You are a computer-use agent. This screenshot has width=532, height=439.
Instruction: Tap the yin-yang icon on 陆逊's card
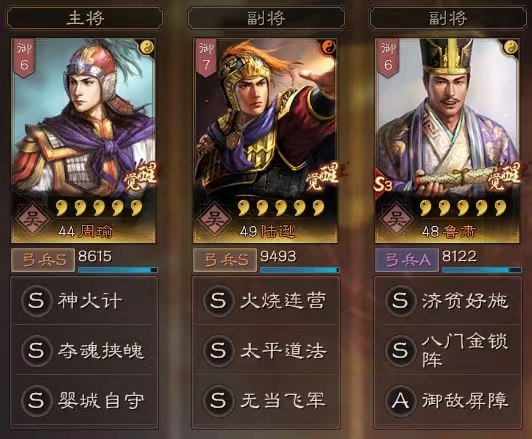pos(328,47)
